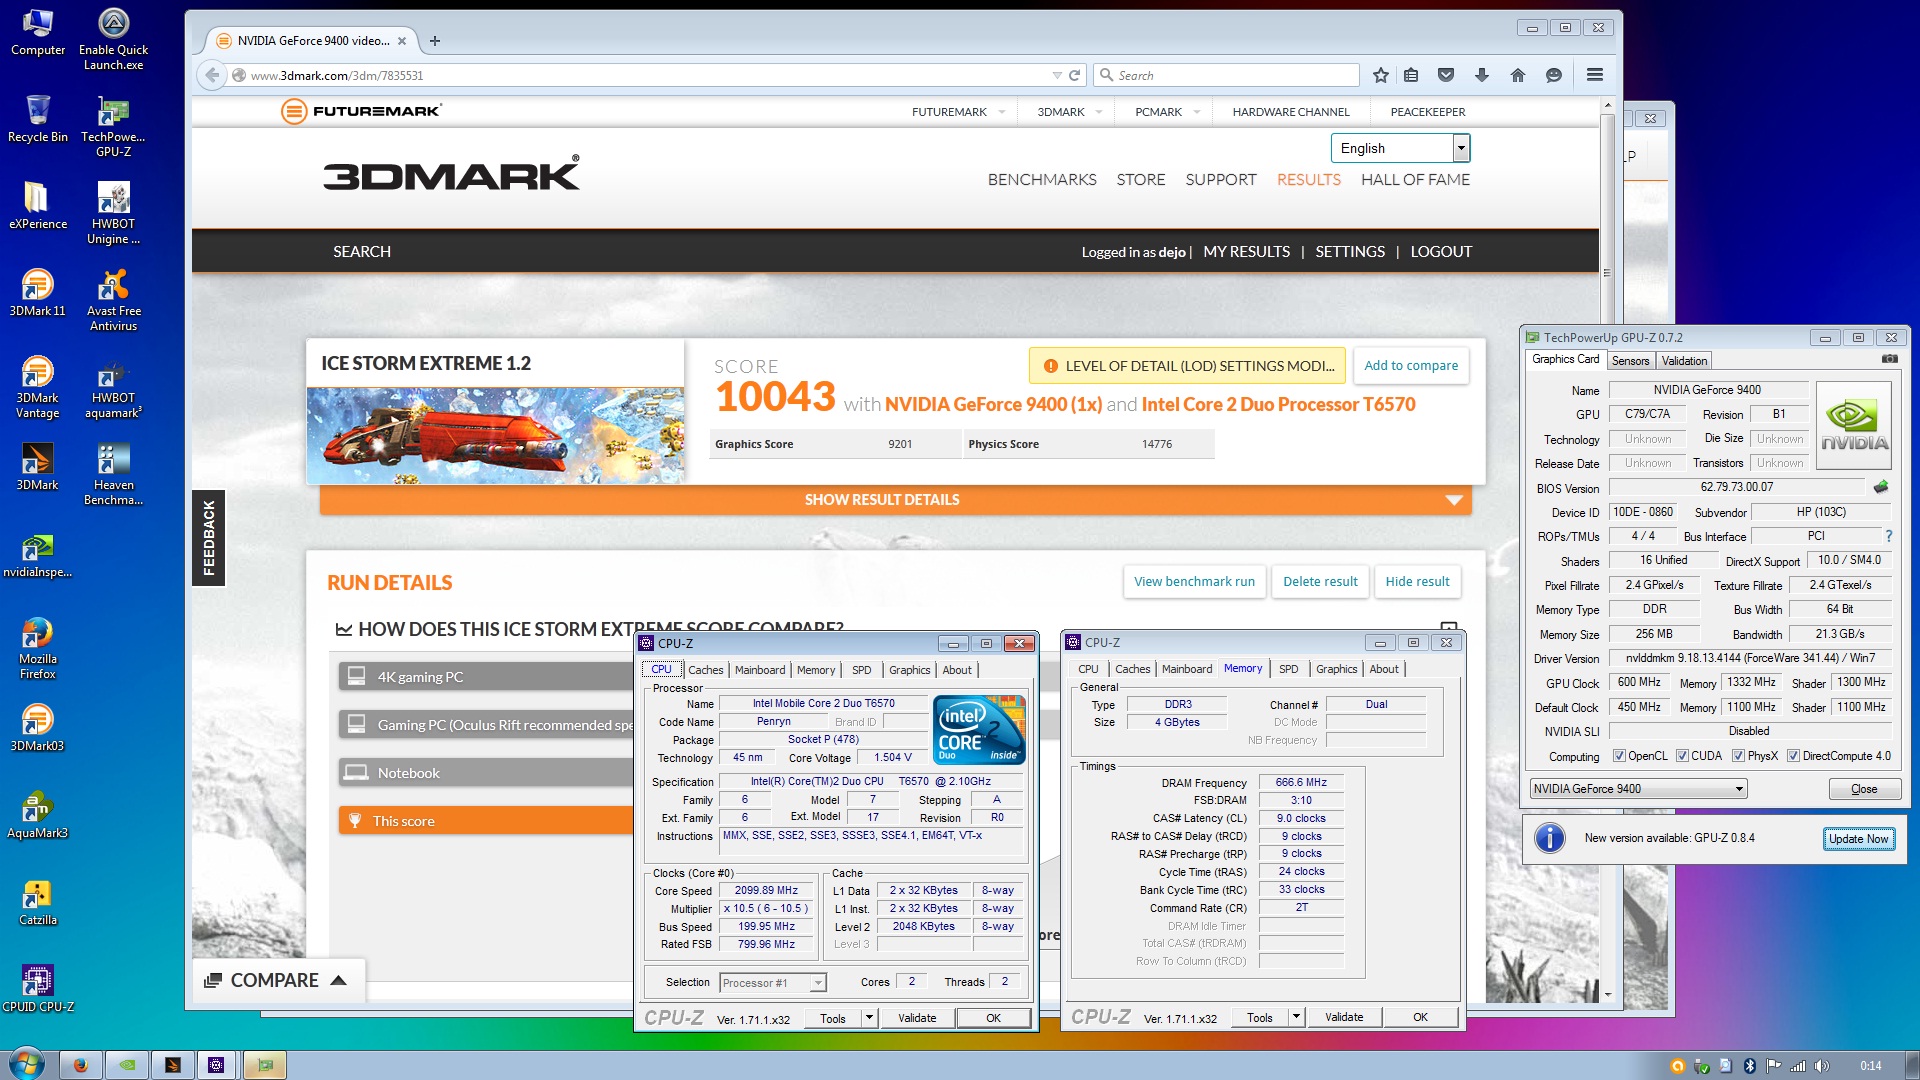Image resolution: width=1920 pixels, height=1080 pixels.
Task: Click the Ice Storm Extreme thumbnail
Action: click(x=495, y=435)
